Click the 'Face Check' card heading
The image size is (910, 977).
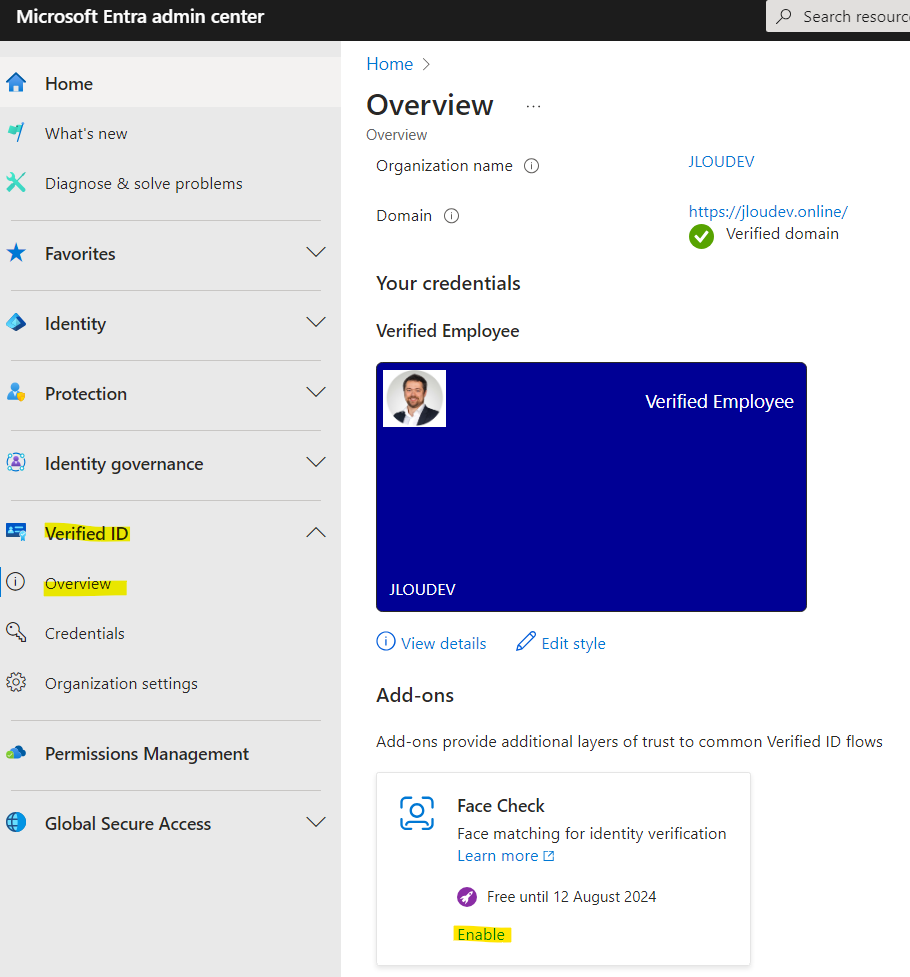501,806
